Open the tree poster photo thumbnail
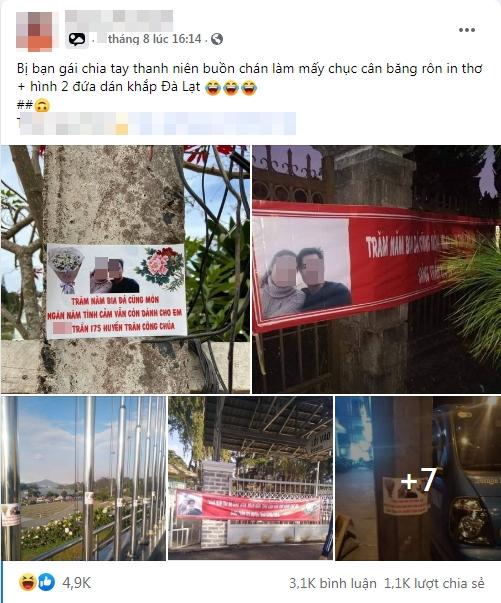The height and width of the screenshot is (603, 501). coord(125,269)
